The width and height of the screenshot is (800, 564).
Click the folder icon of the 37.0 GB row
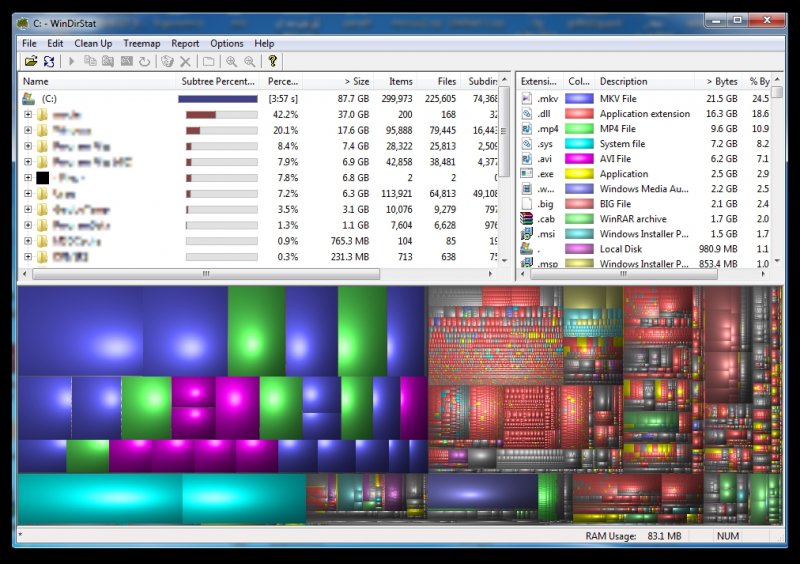(x=43, y=114)
